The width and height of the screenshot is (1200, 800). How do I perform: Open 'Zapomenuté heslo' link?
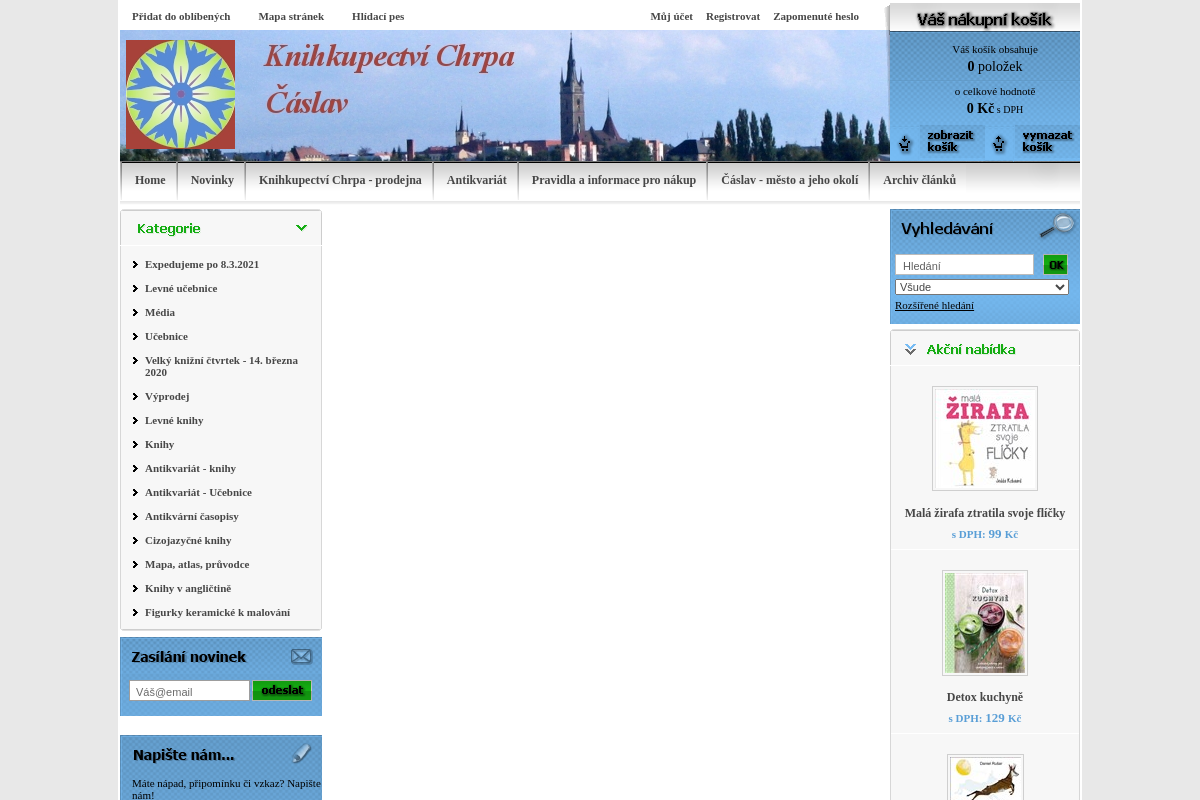(816, 16)
